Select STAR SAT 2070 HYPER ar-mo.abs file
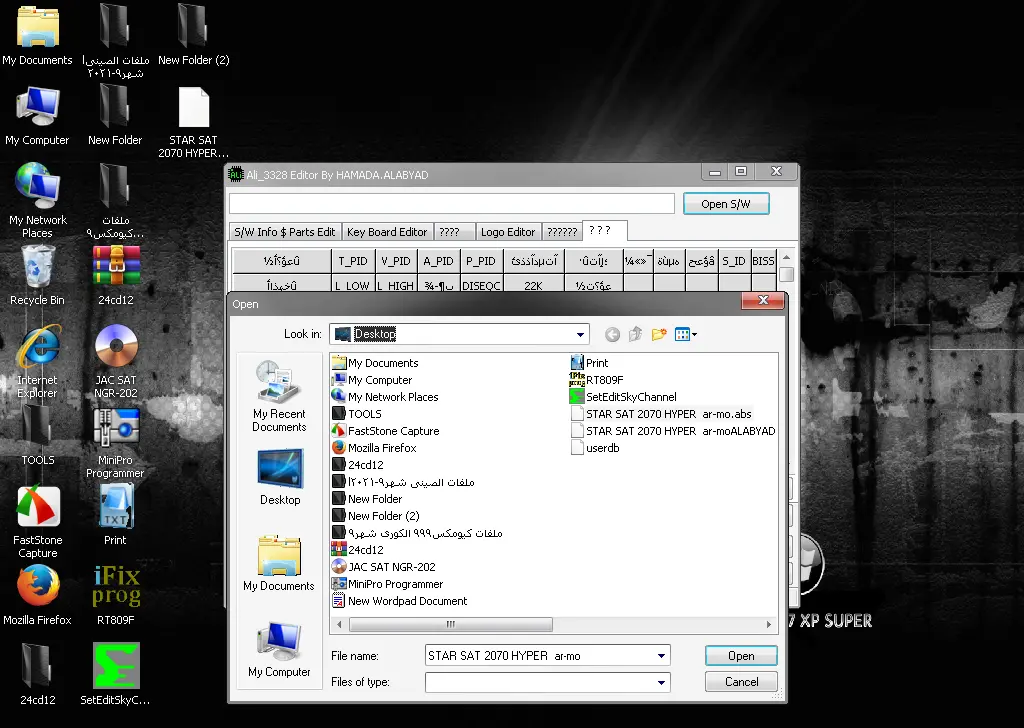1024x728 pixels. point(661,414)
